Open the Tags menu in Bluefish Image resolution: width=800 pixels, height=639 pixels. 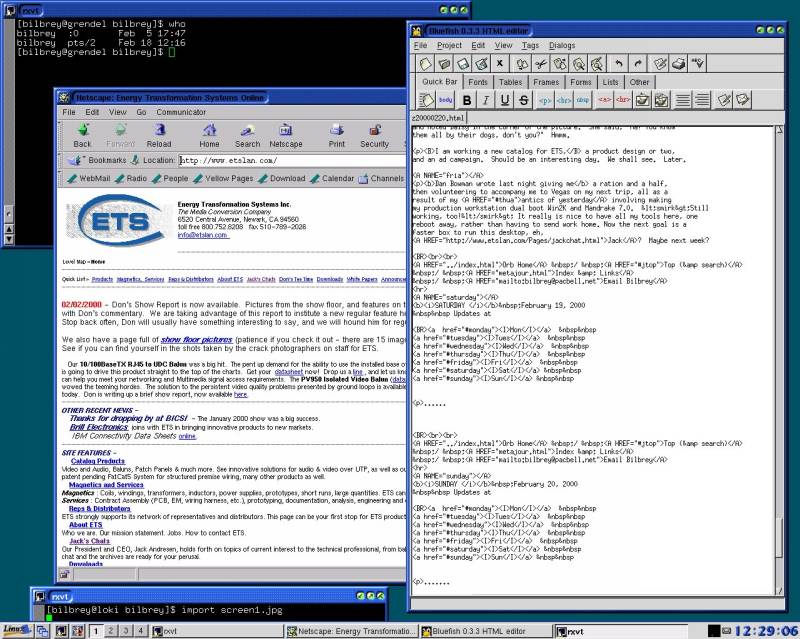[x=530, y=45]
